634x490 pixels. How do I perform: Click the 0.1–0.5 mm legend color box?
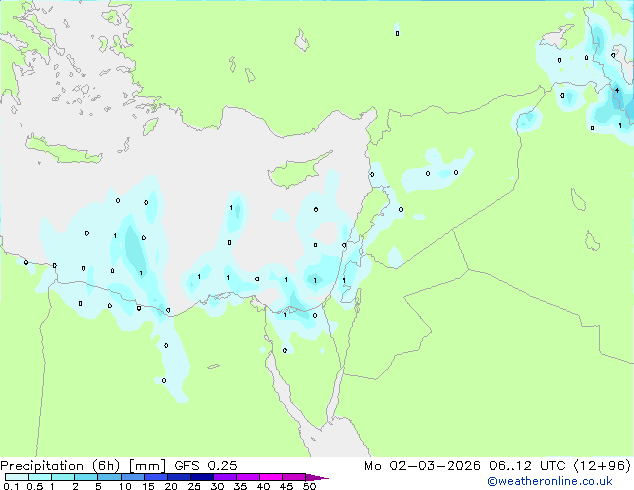click(x=17, y=477)
